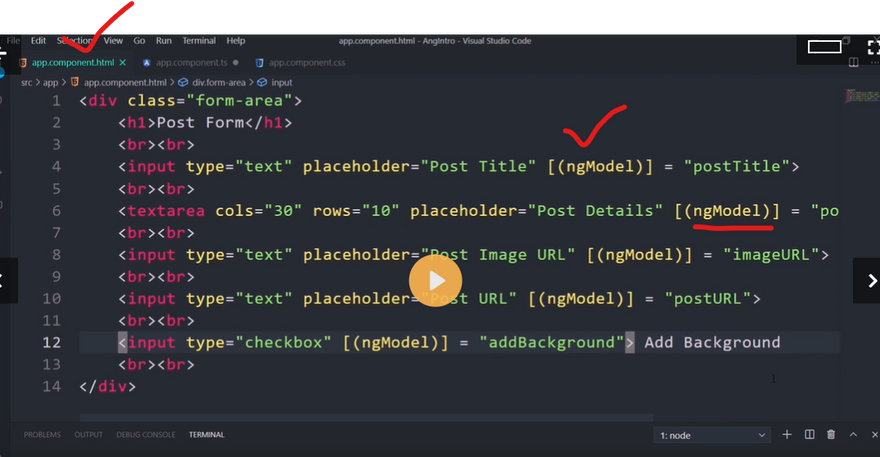
Task: Show the PROBLEMS panel tab
Action: click(42, 435)
